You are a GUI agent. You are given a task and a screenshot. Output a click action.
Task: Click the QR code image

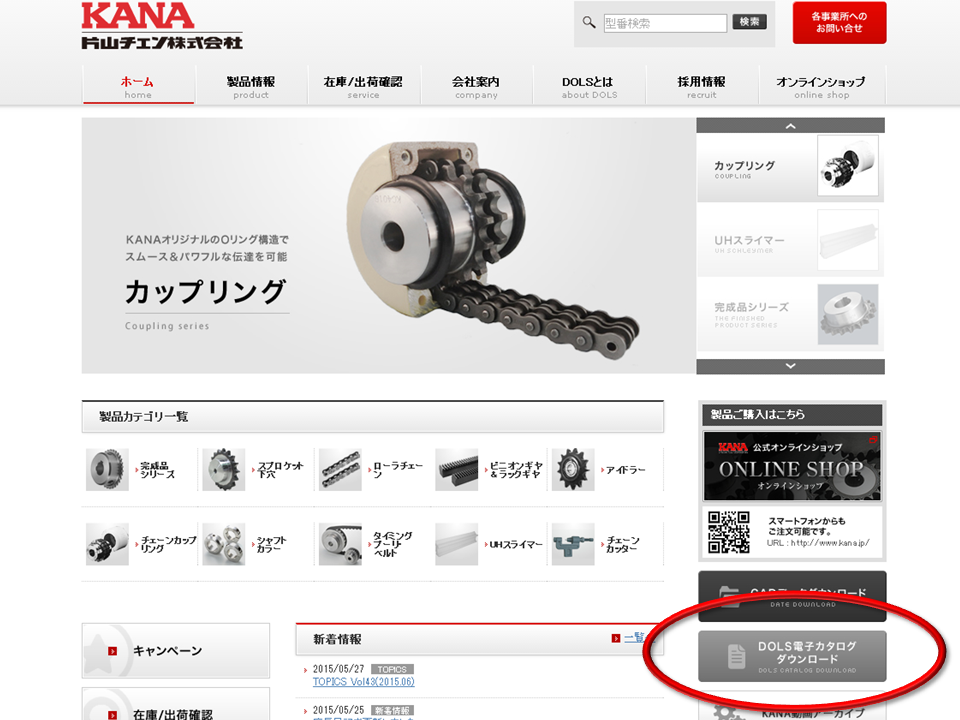click(x=729, y=533)
